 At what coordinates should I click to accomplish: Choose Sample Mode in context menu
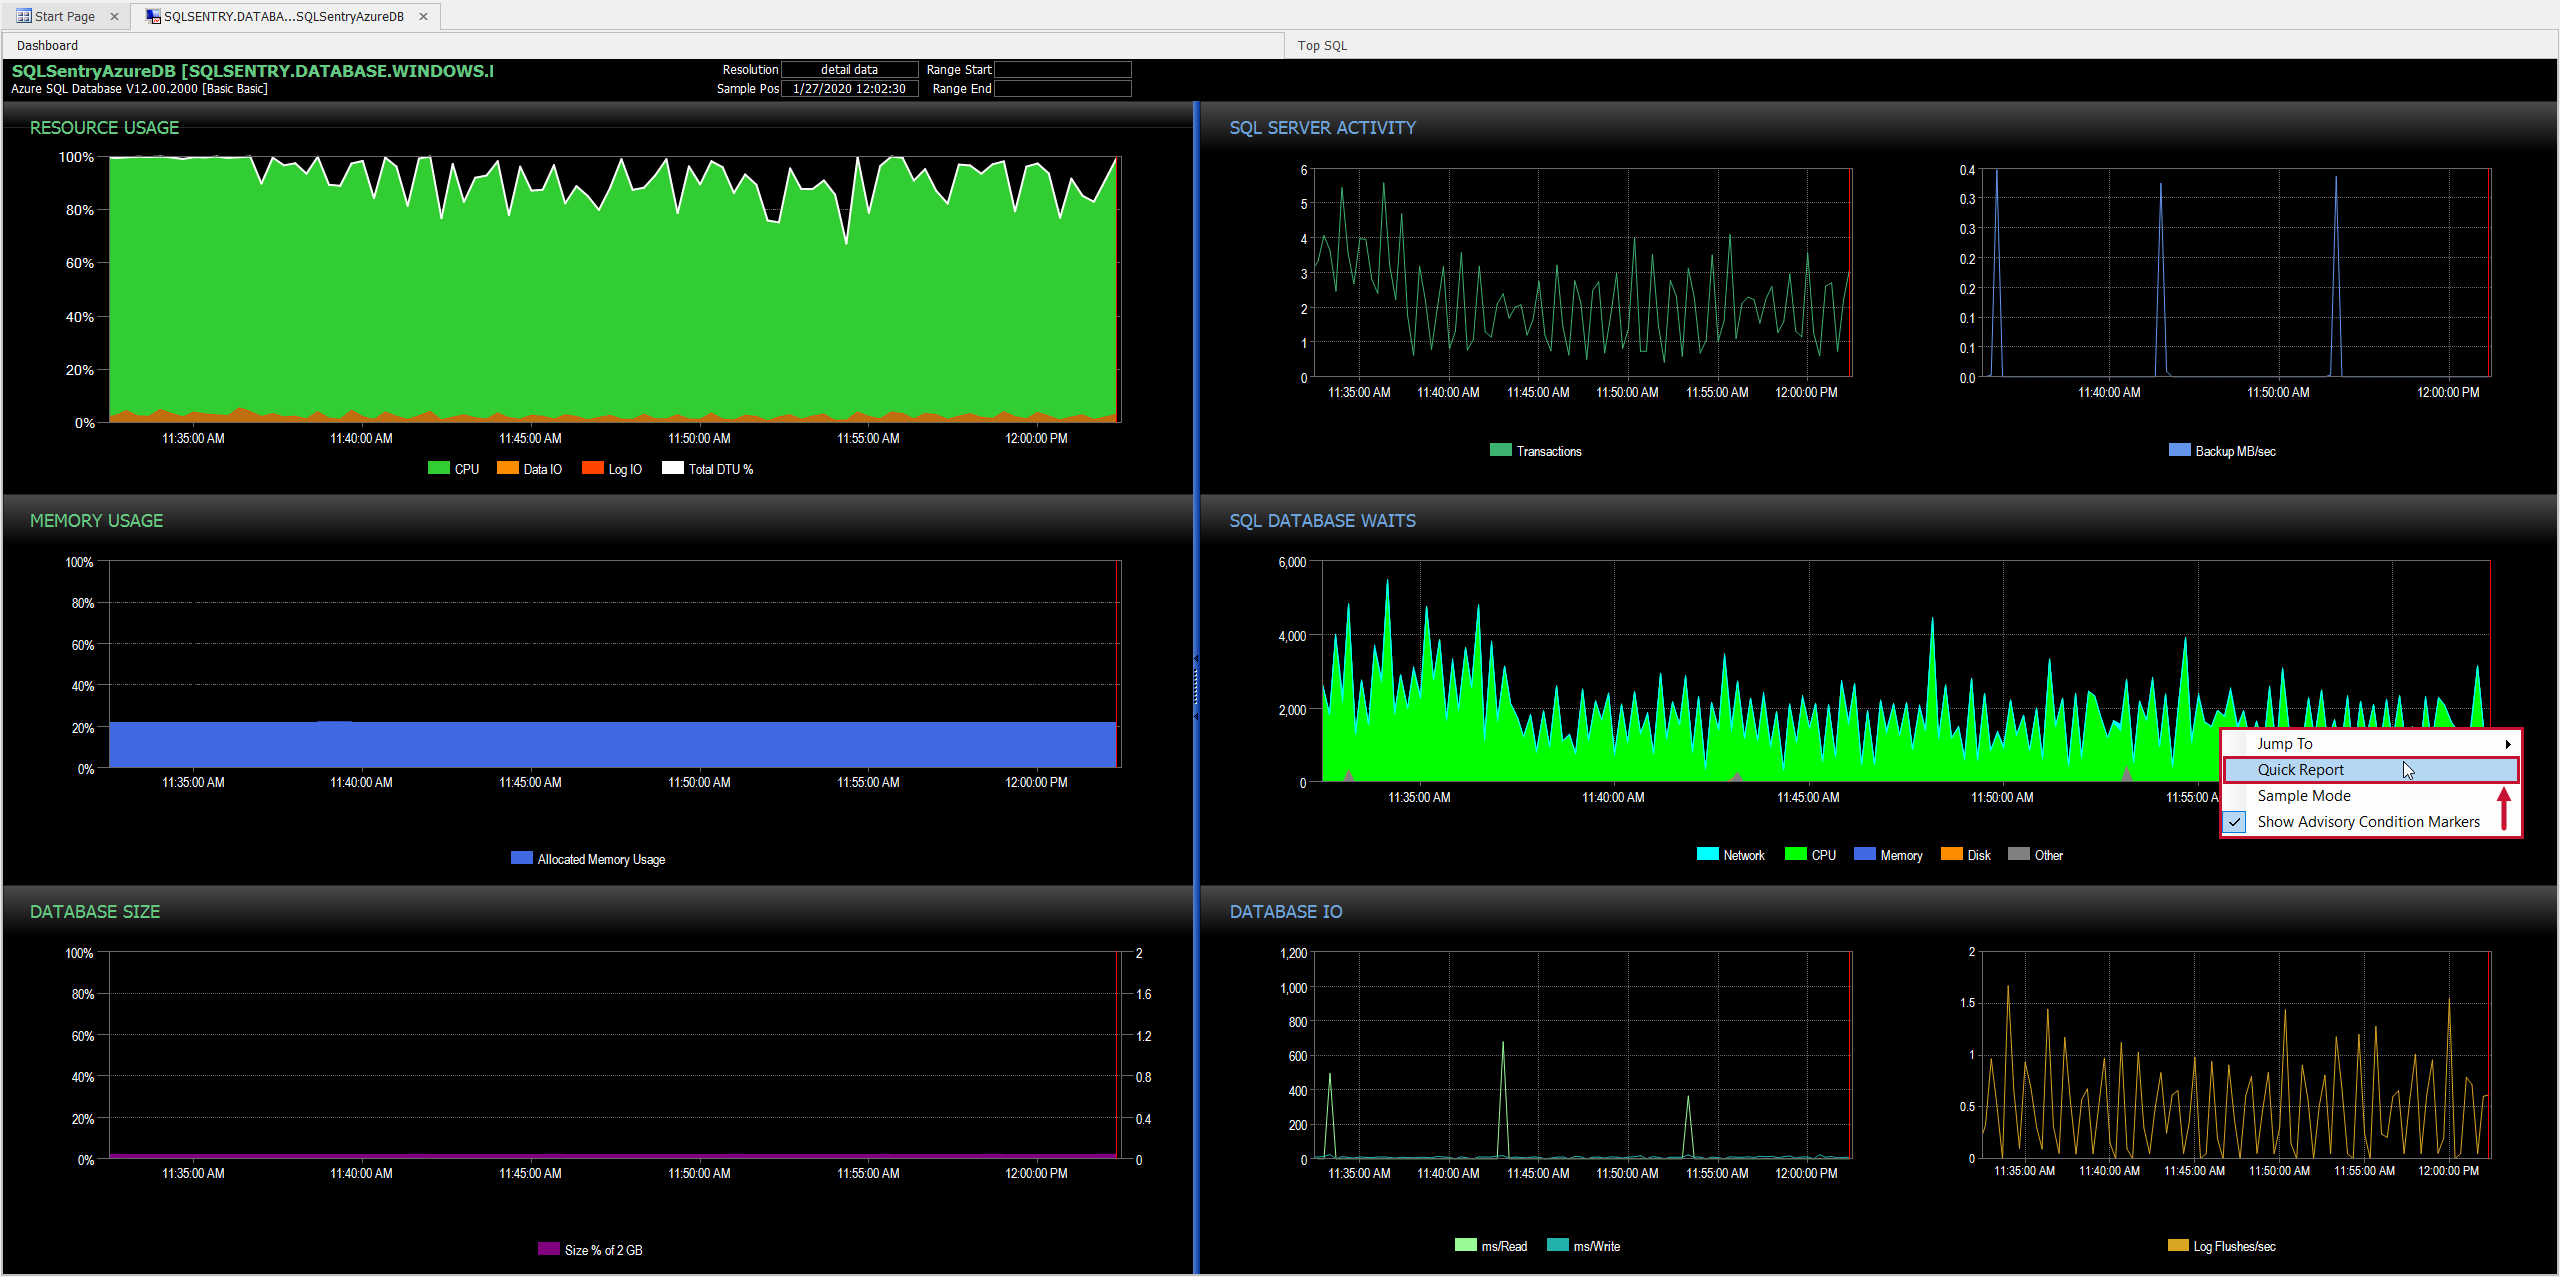click(x=2303, y=796)
